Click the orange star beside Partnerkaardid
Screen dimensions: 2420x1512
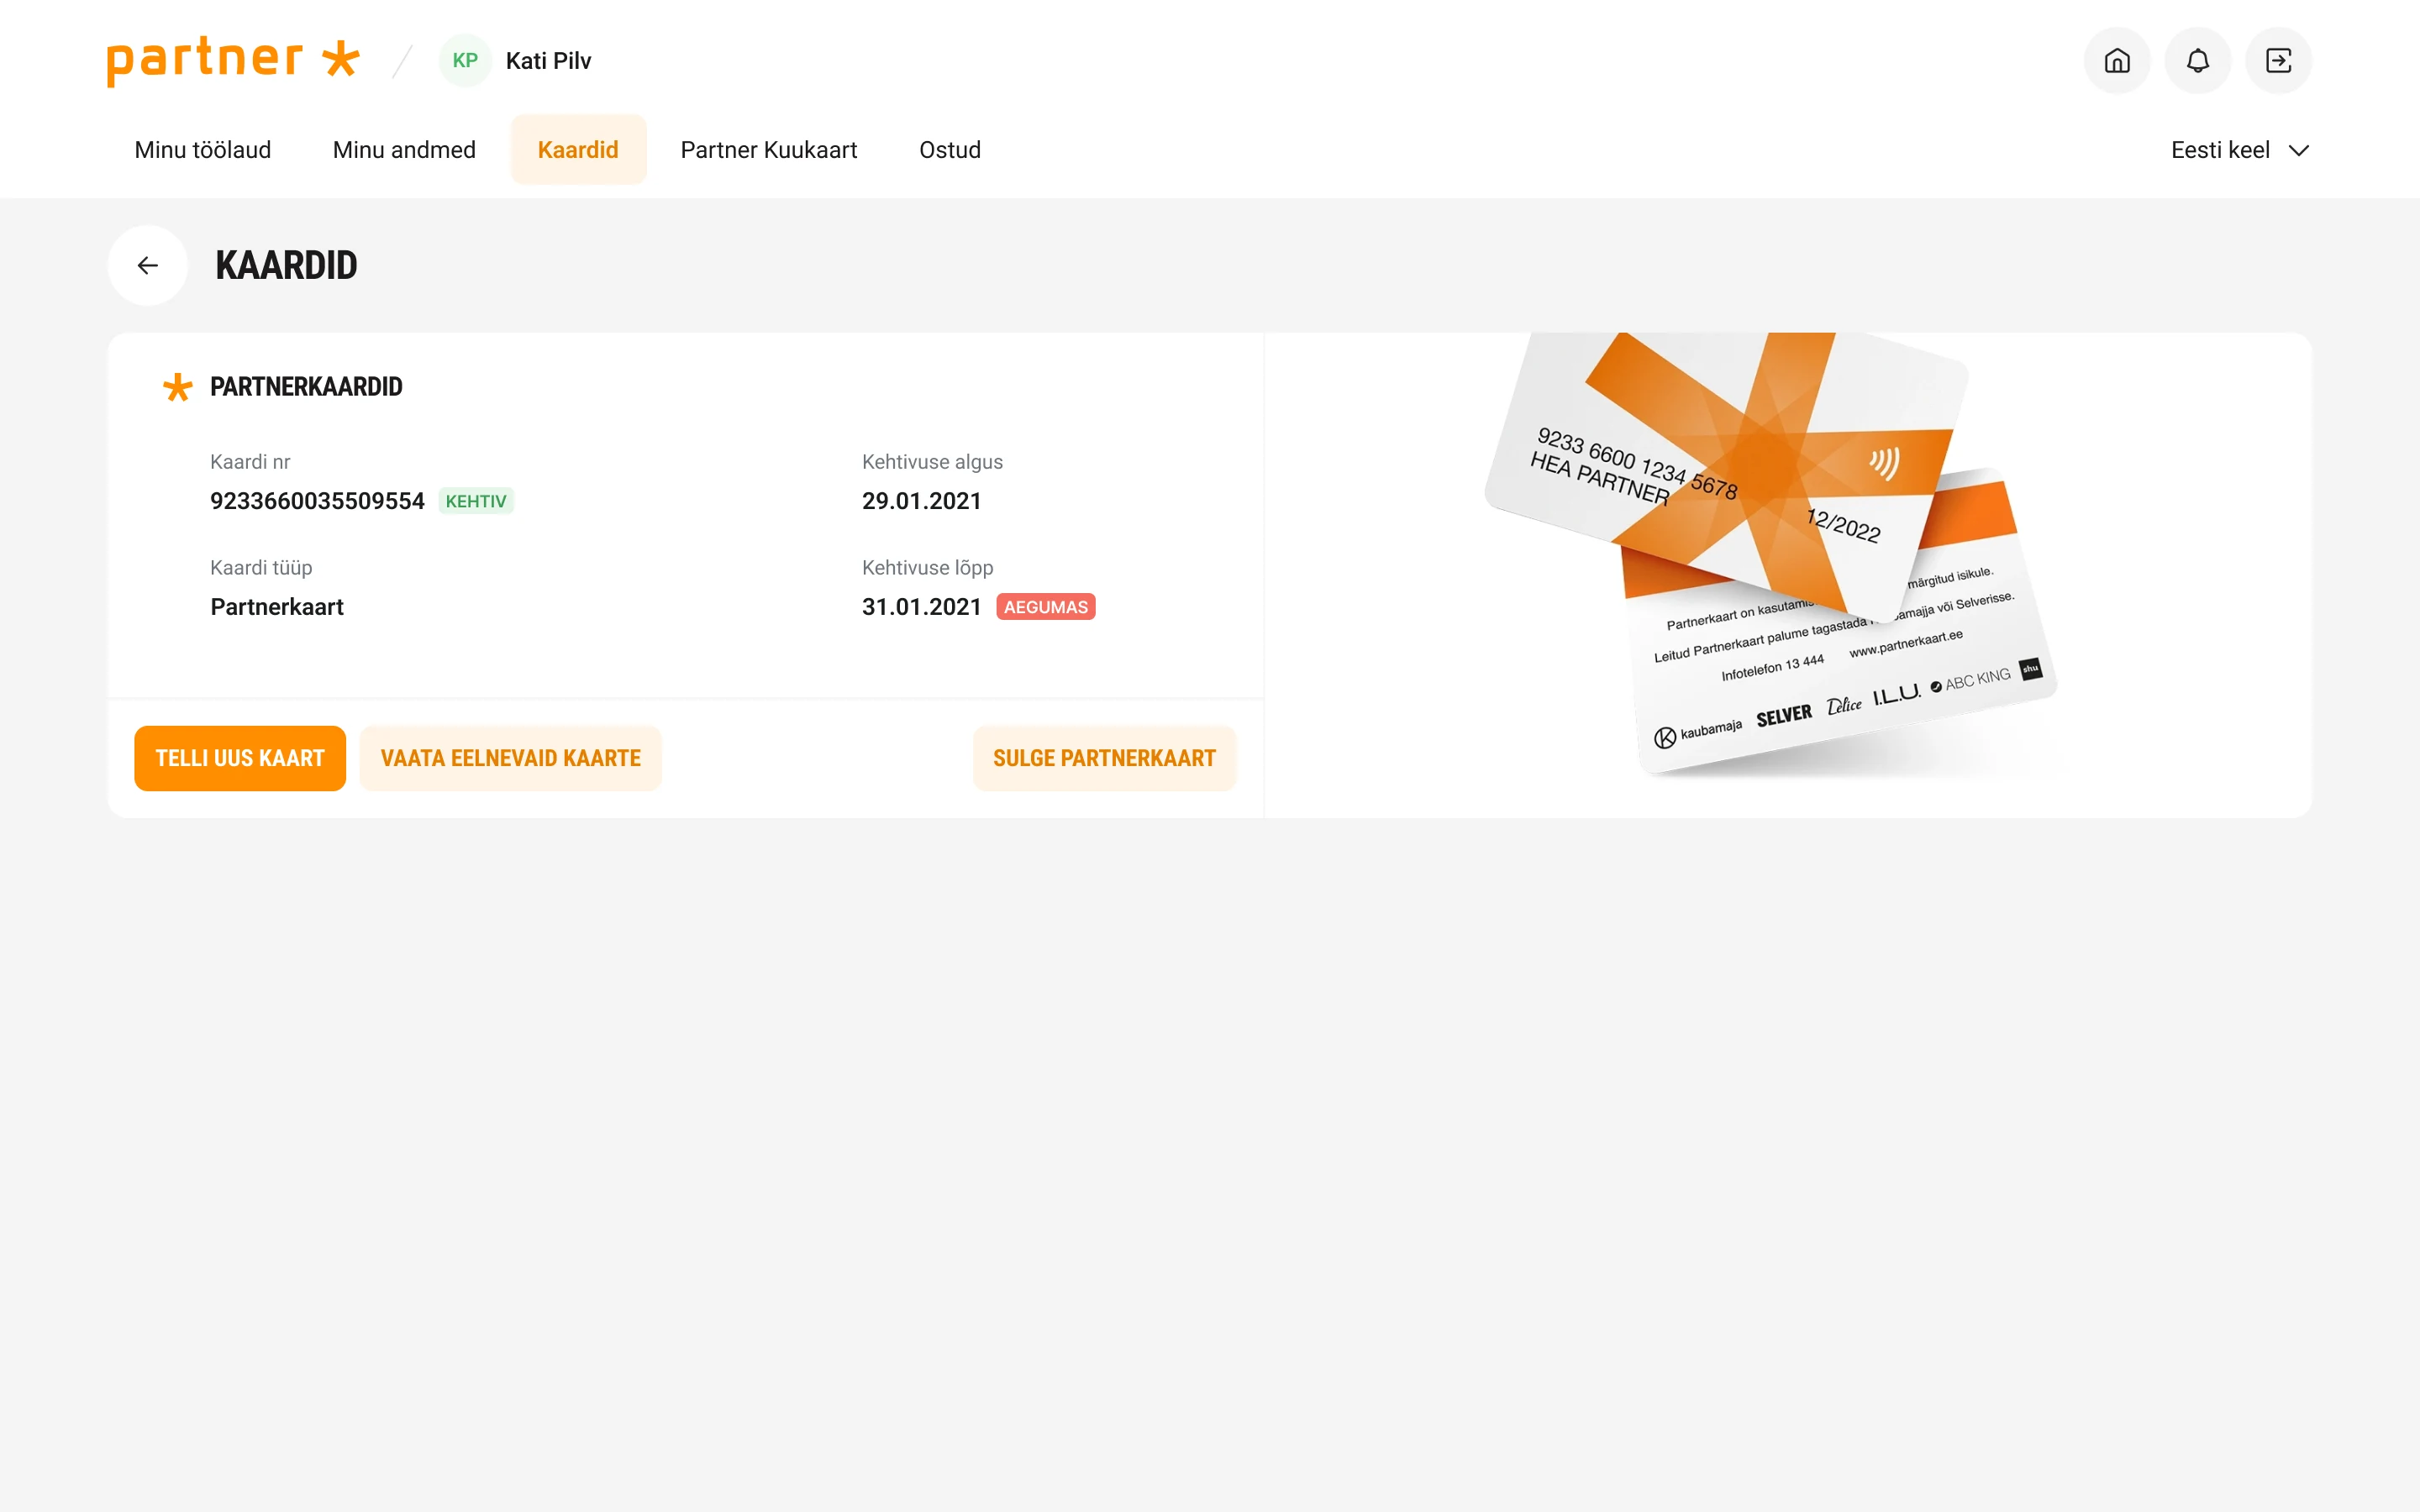pyautogui.click(x=177, y=387)
